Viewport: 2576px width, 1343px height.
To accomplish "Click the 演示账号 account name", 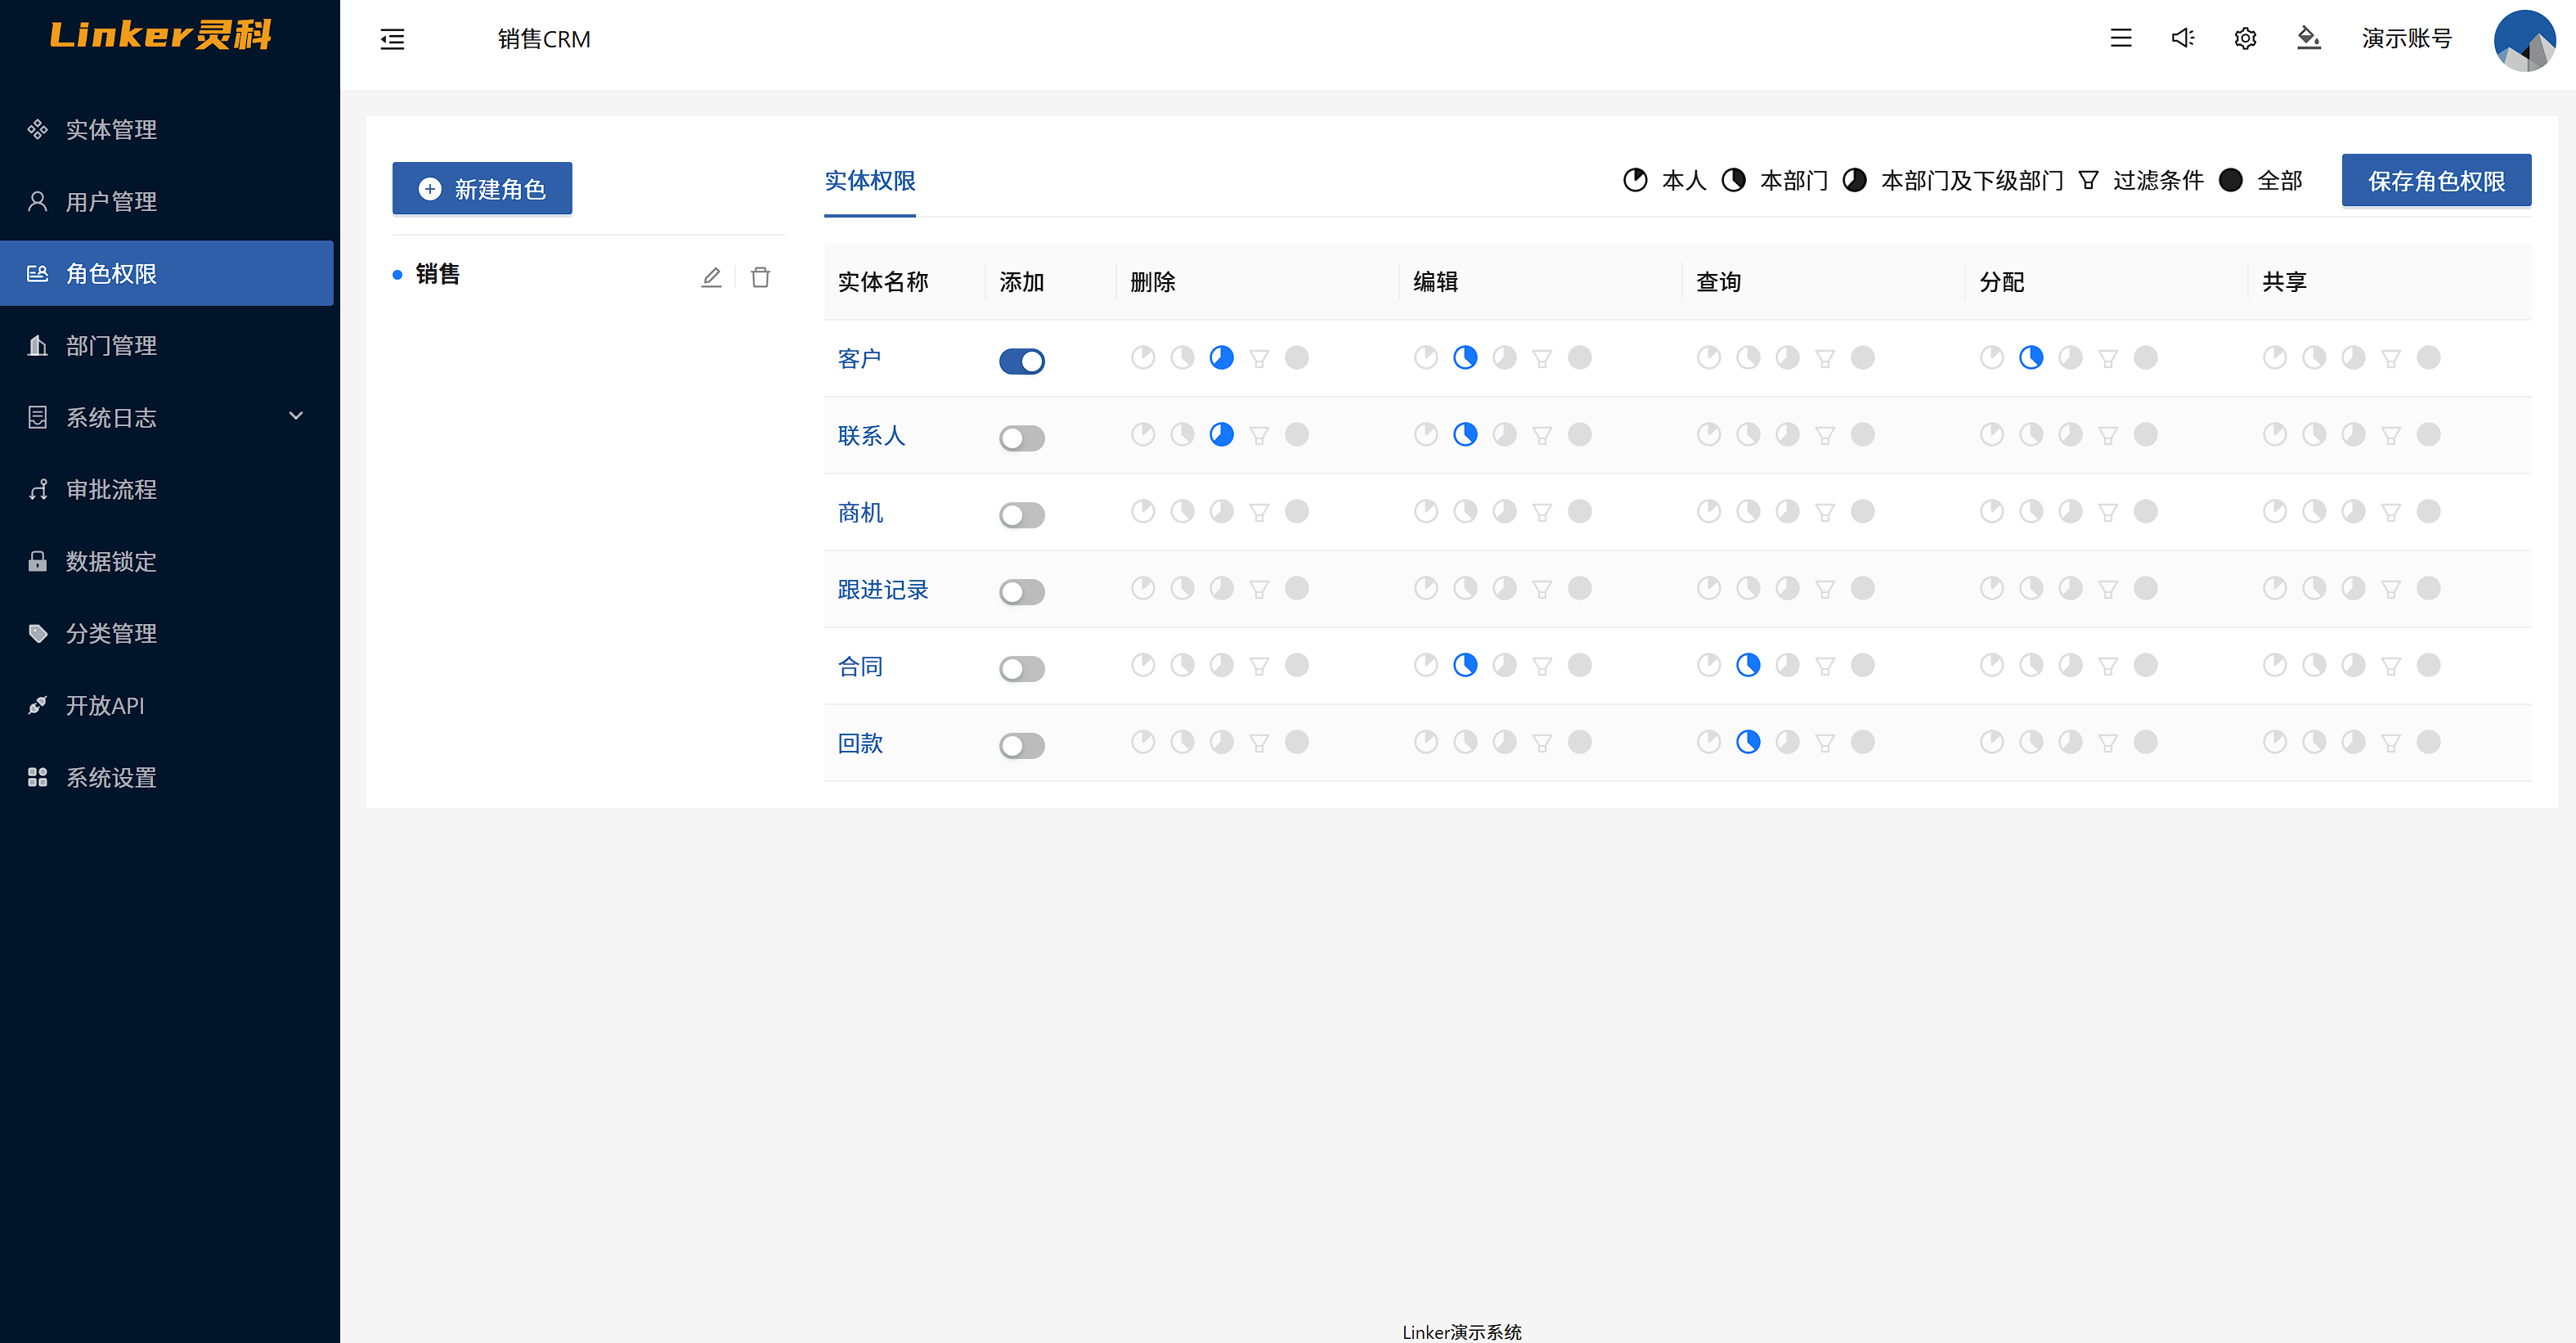I will coord(2406,38).
